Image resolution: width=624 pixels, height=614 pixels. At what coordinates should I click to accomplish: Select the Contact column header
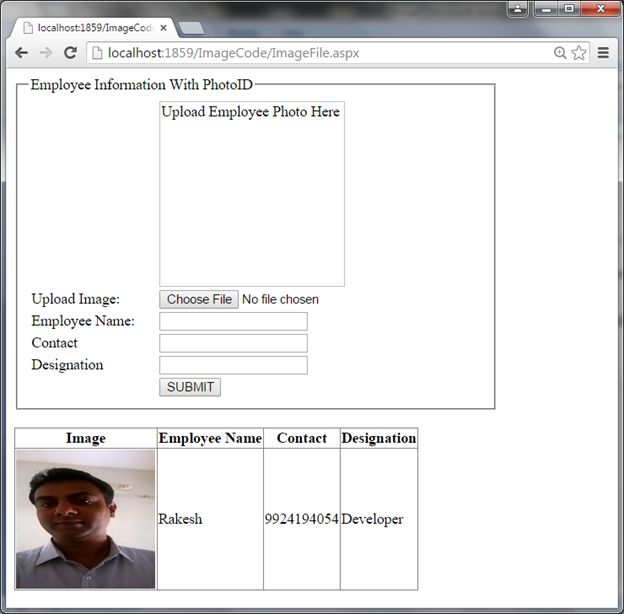click(302, 438)
